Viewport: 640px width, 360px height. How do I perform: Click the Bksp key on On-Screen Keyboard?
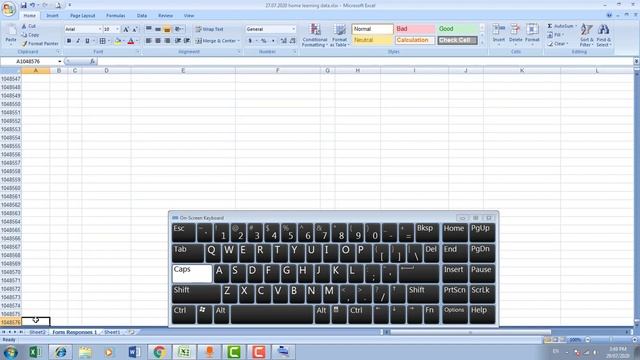point(427,233)
